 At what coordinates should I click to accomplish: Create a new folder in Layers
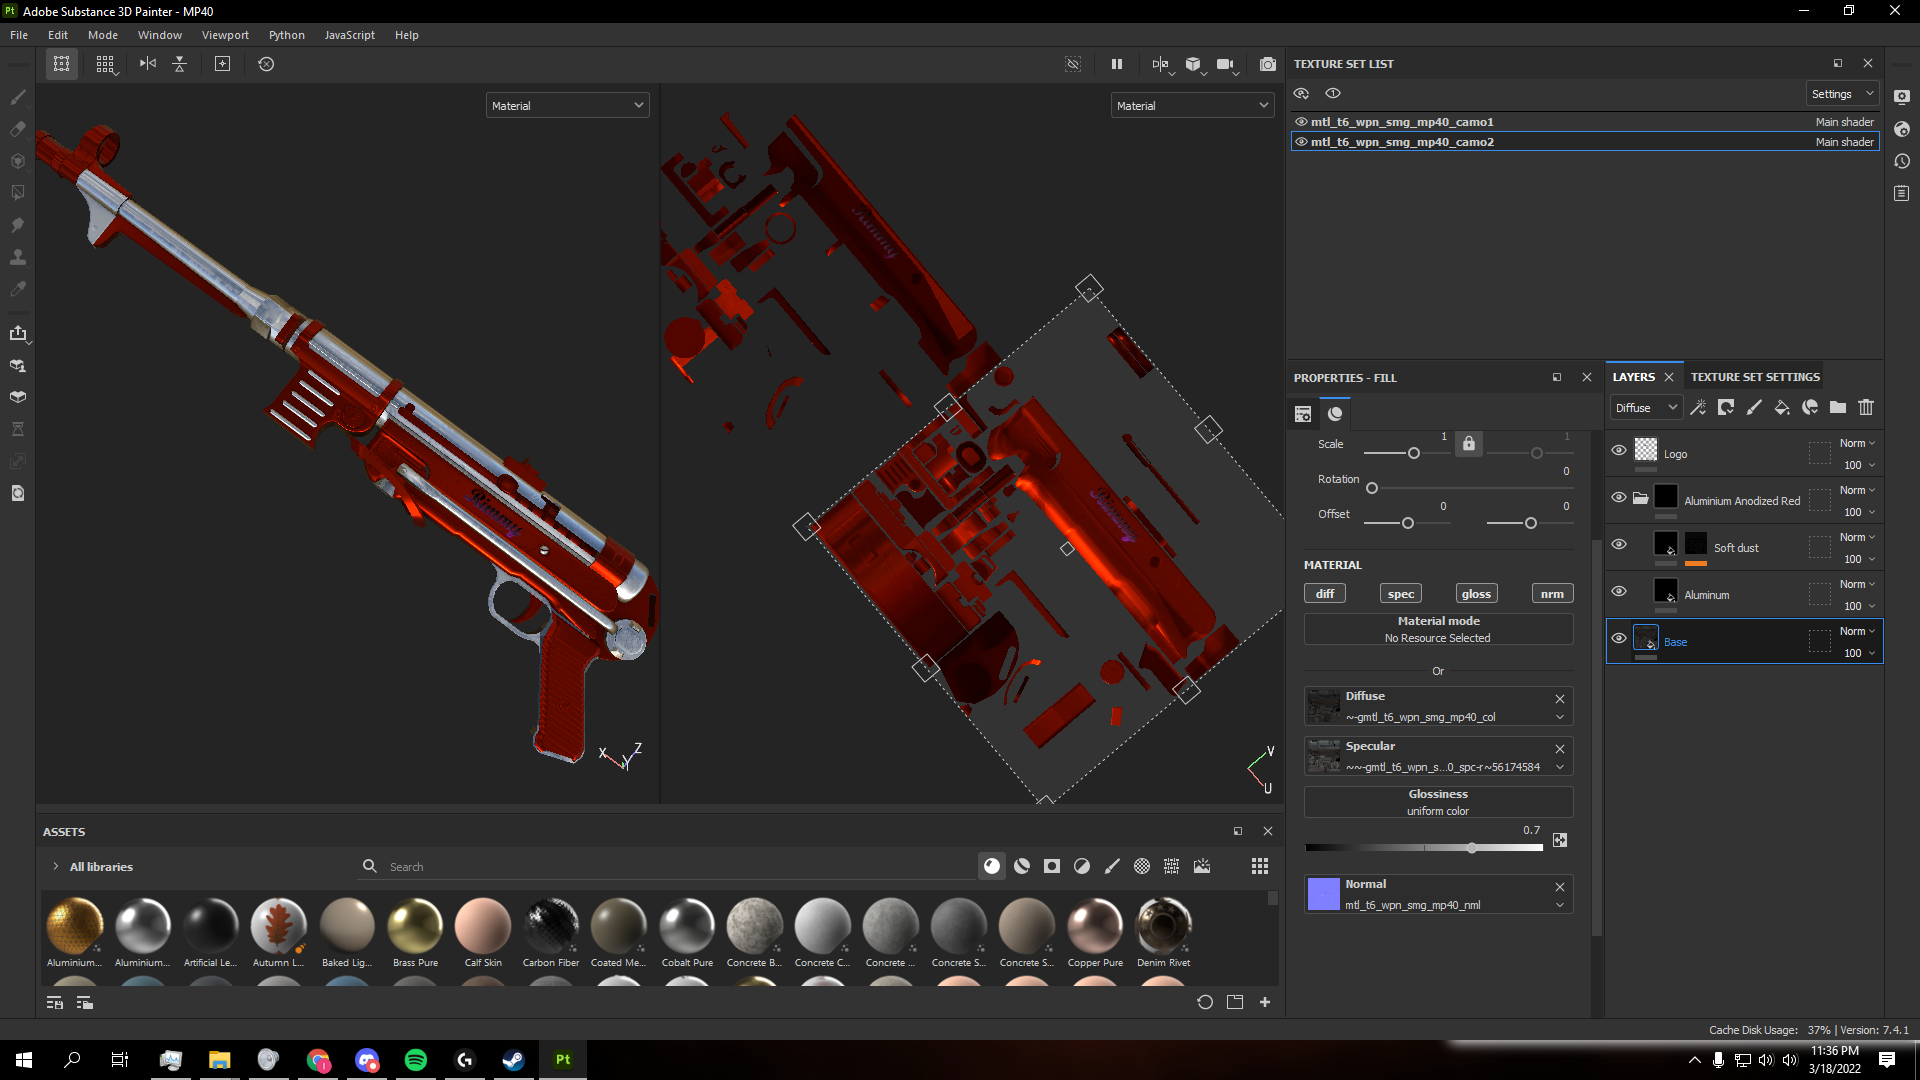coord(1838,407)
